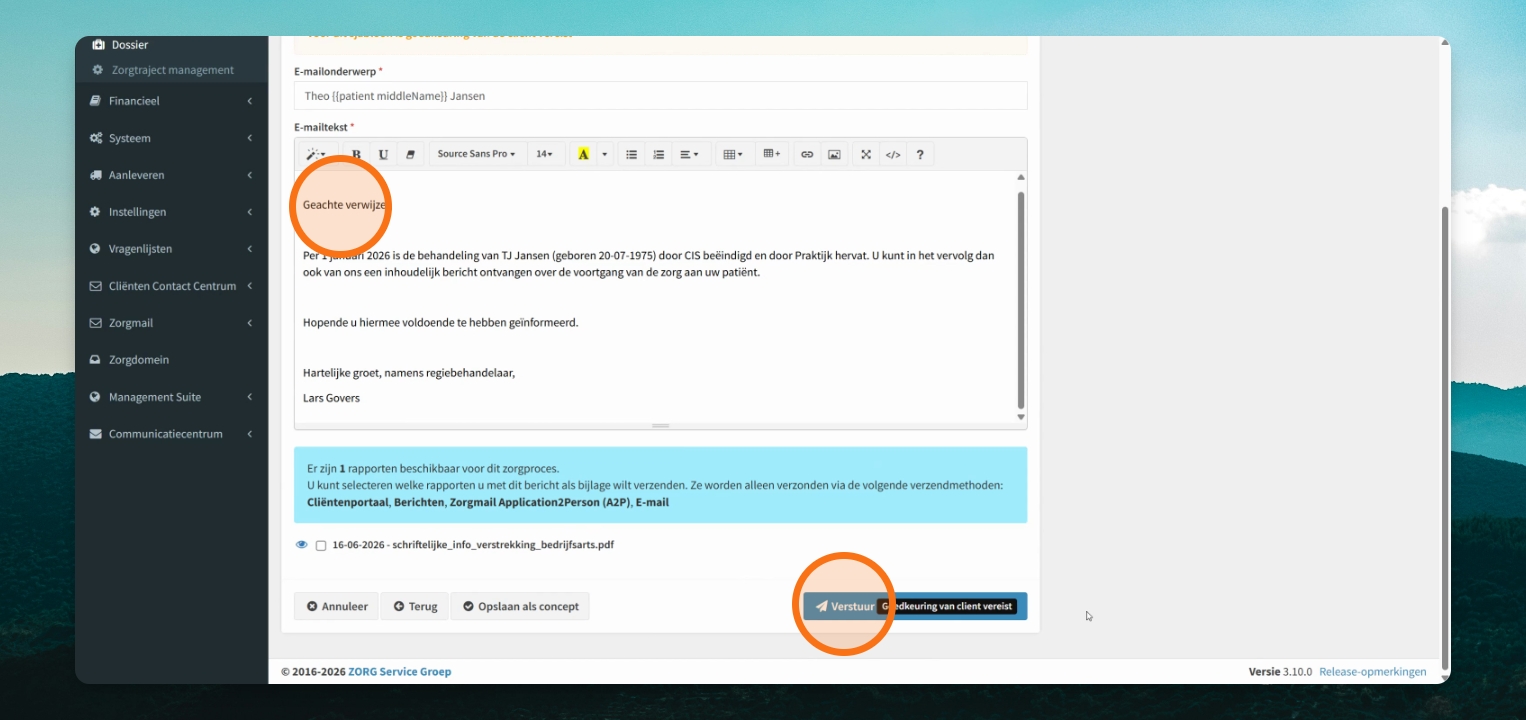Save with Opslaan als concept button

click(520, 606)
